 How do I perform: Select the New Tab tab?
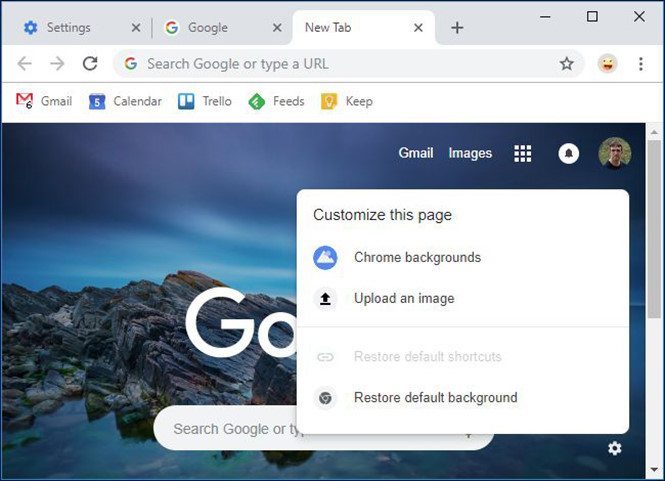[363, 28]
